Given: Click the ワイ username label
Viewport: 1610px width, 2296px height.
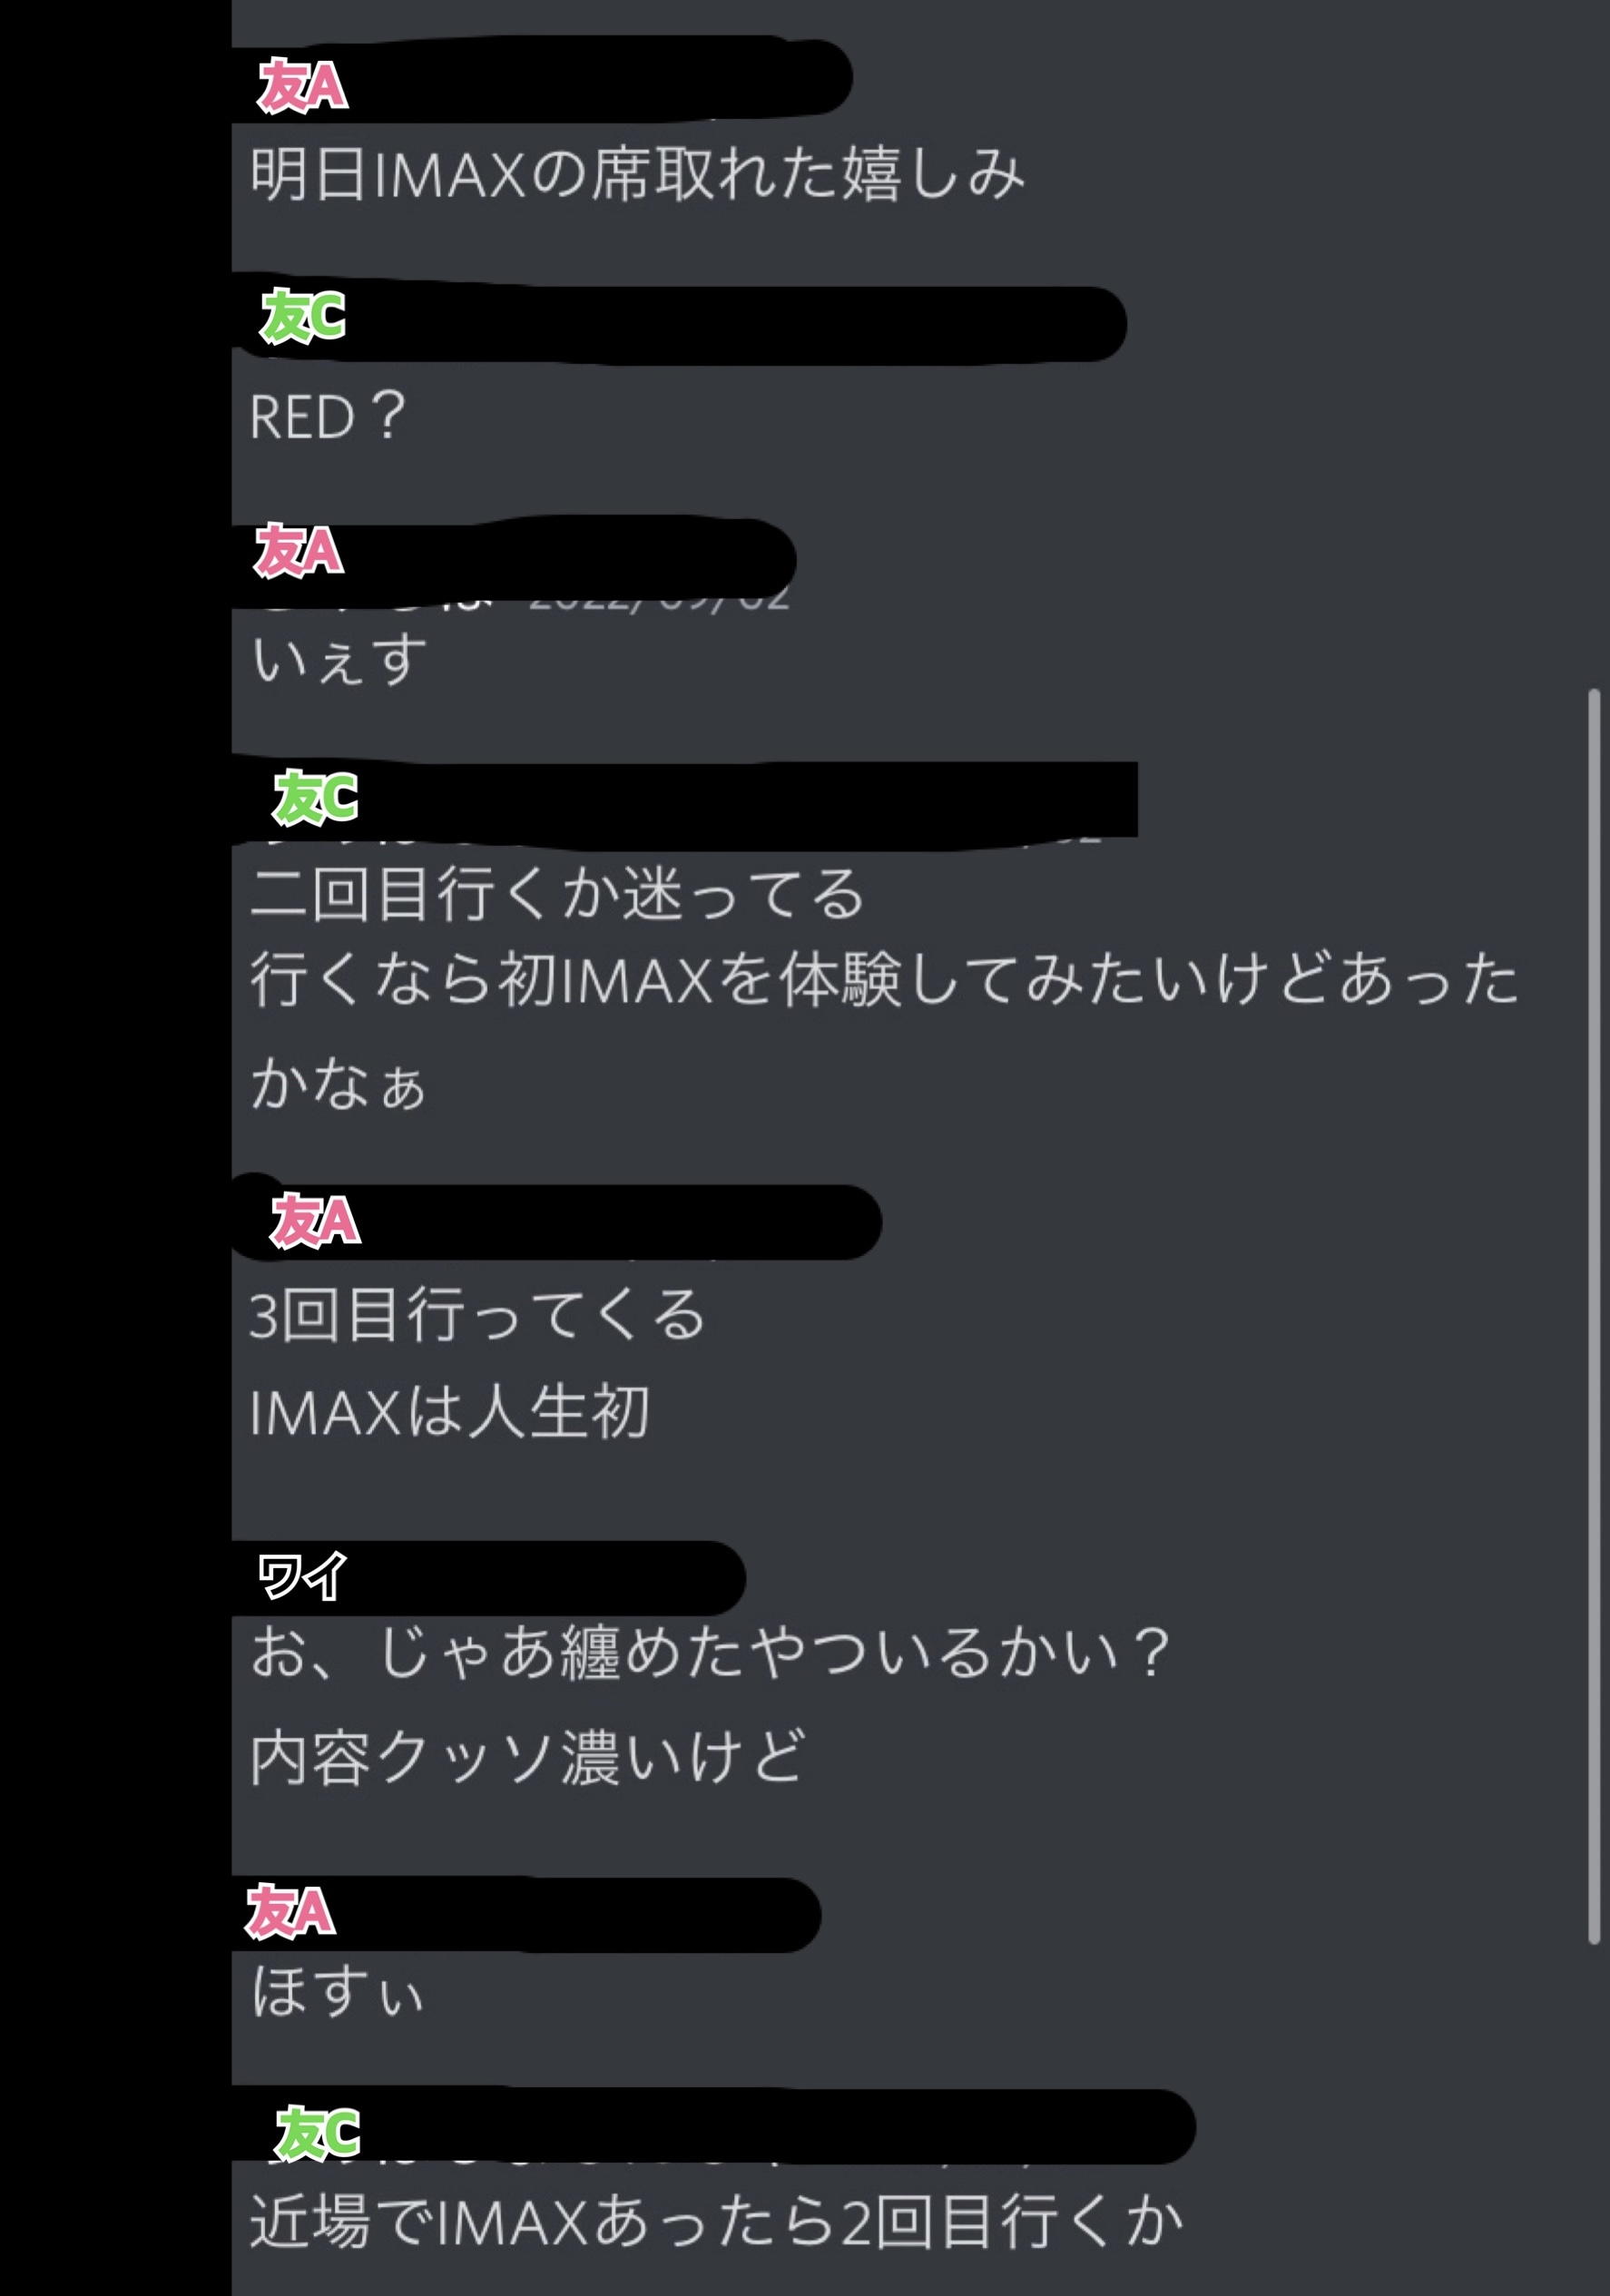Looking at the screenshot, I should [303, 1576].
